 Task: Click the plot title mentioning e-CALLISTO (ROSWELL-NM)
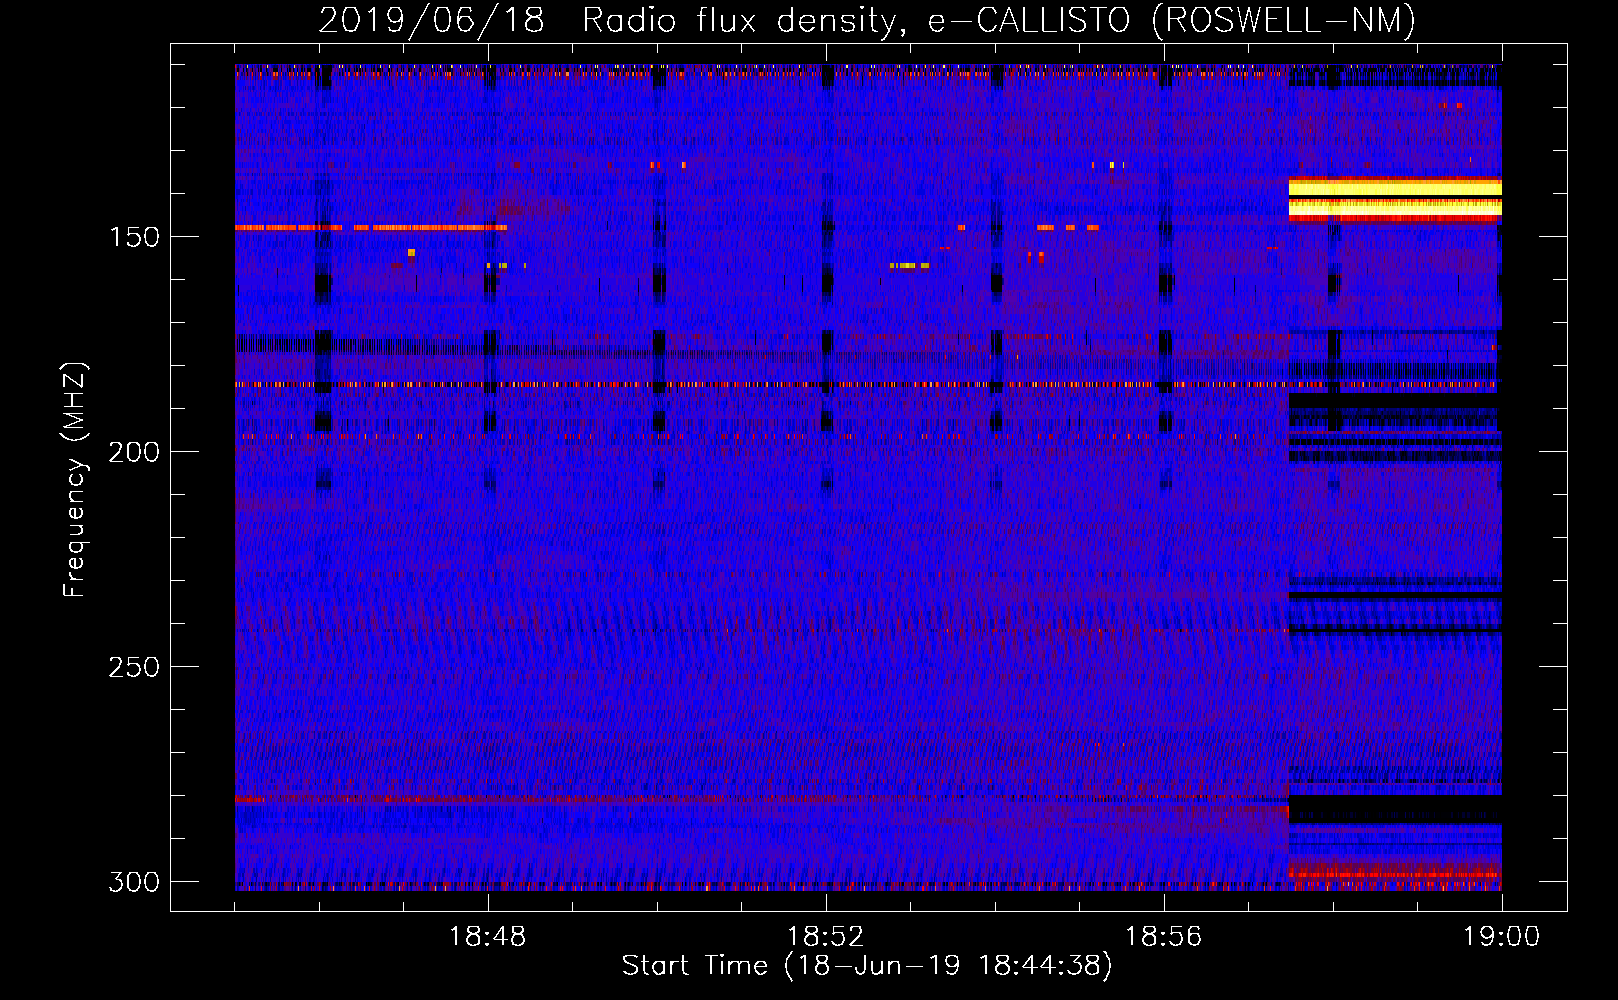867,20
